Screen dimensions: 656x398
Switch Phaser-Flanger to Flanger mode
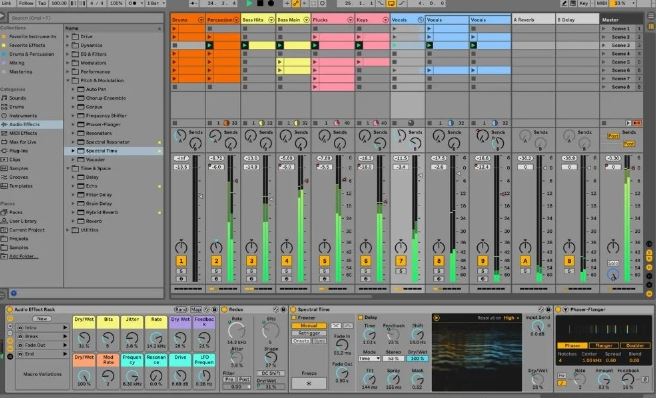click(x=604, y=346)
